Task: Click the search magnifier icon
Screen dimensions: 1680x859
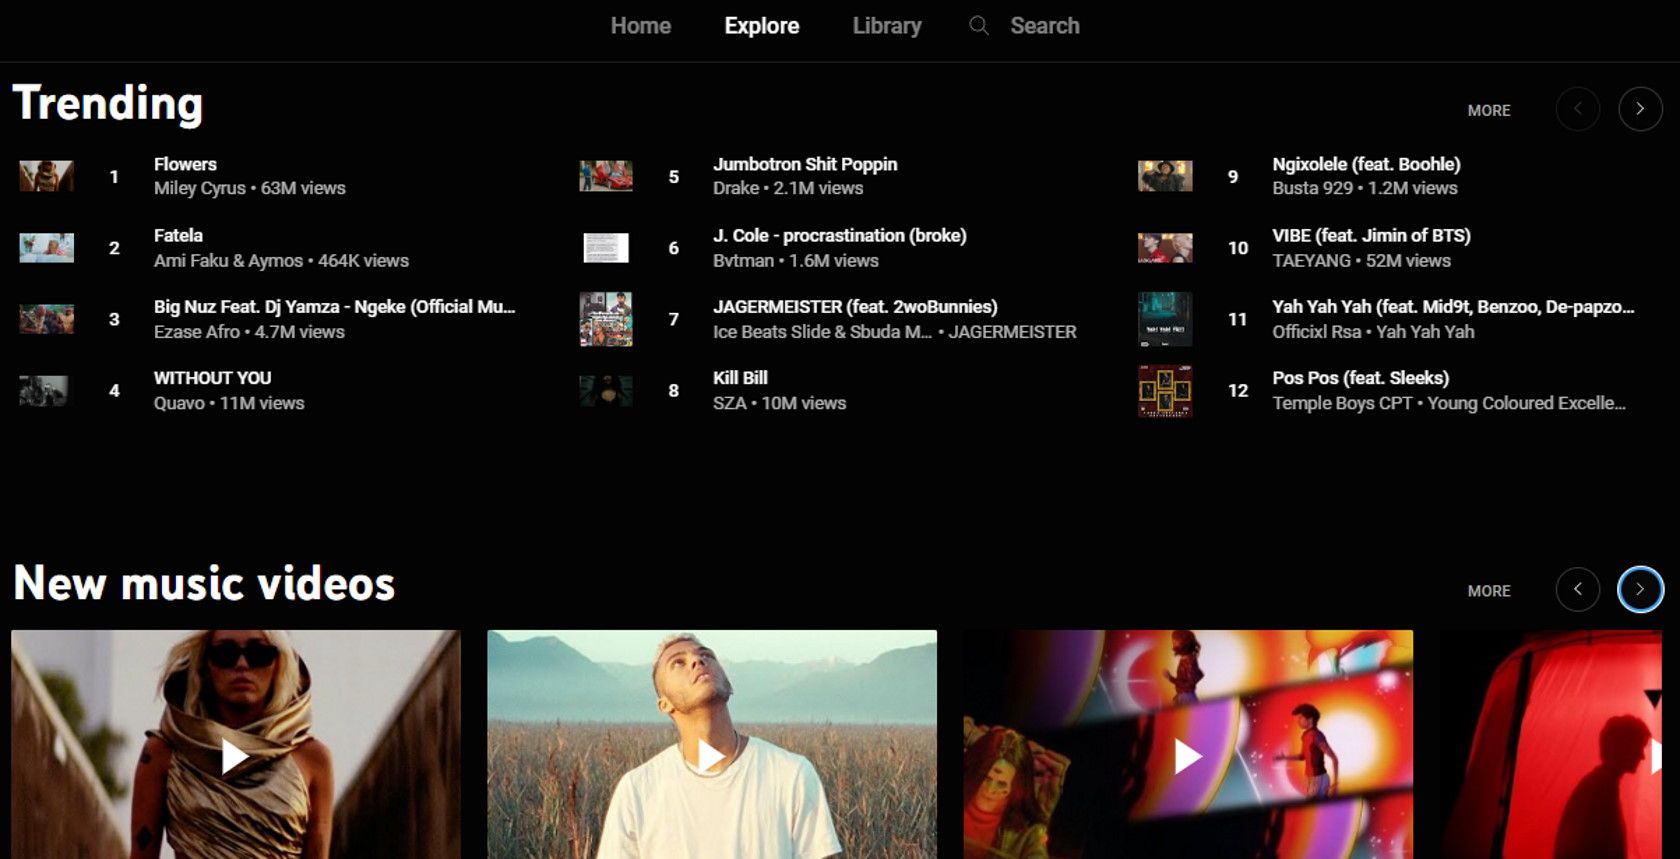Action: [979, 26]
